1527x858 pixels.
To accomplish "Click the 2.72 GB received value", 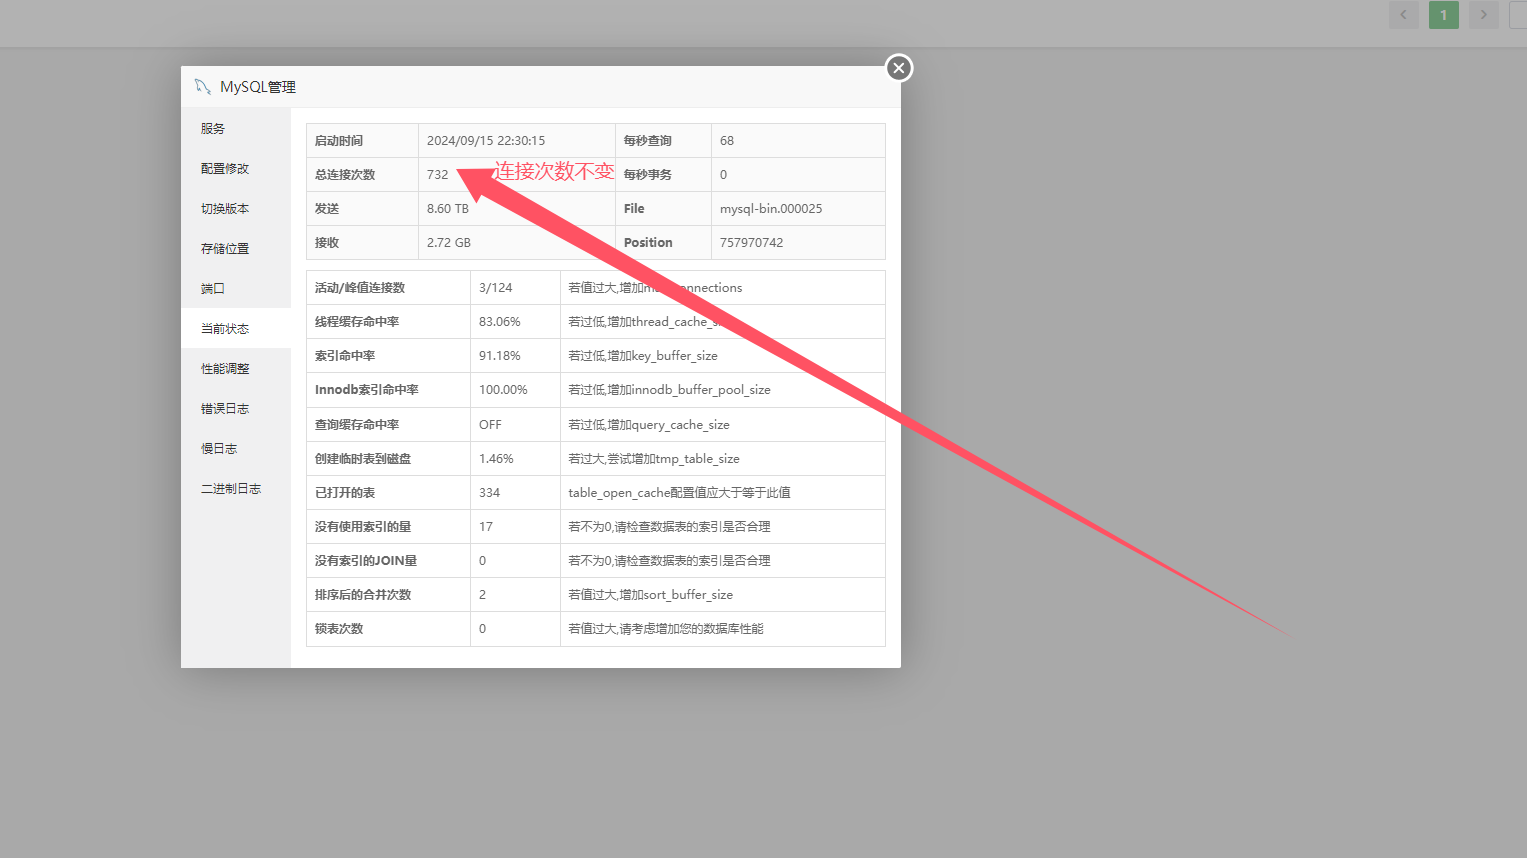I will pyautogui.click(x=449, y=243).
